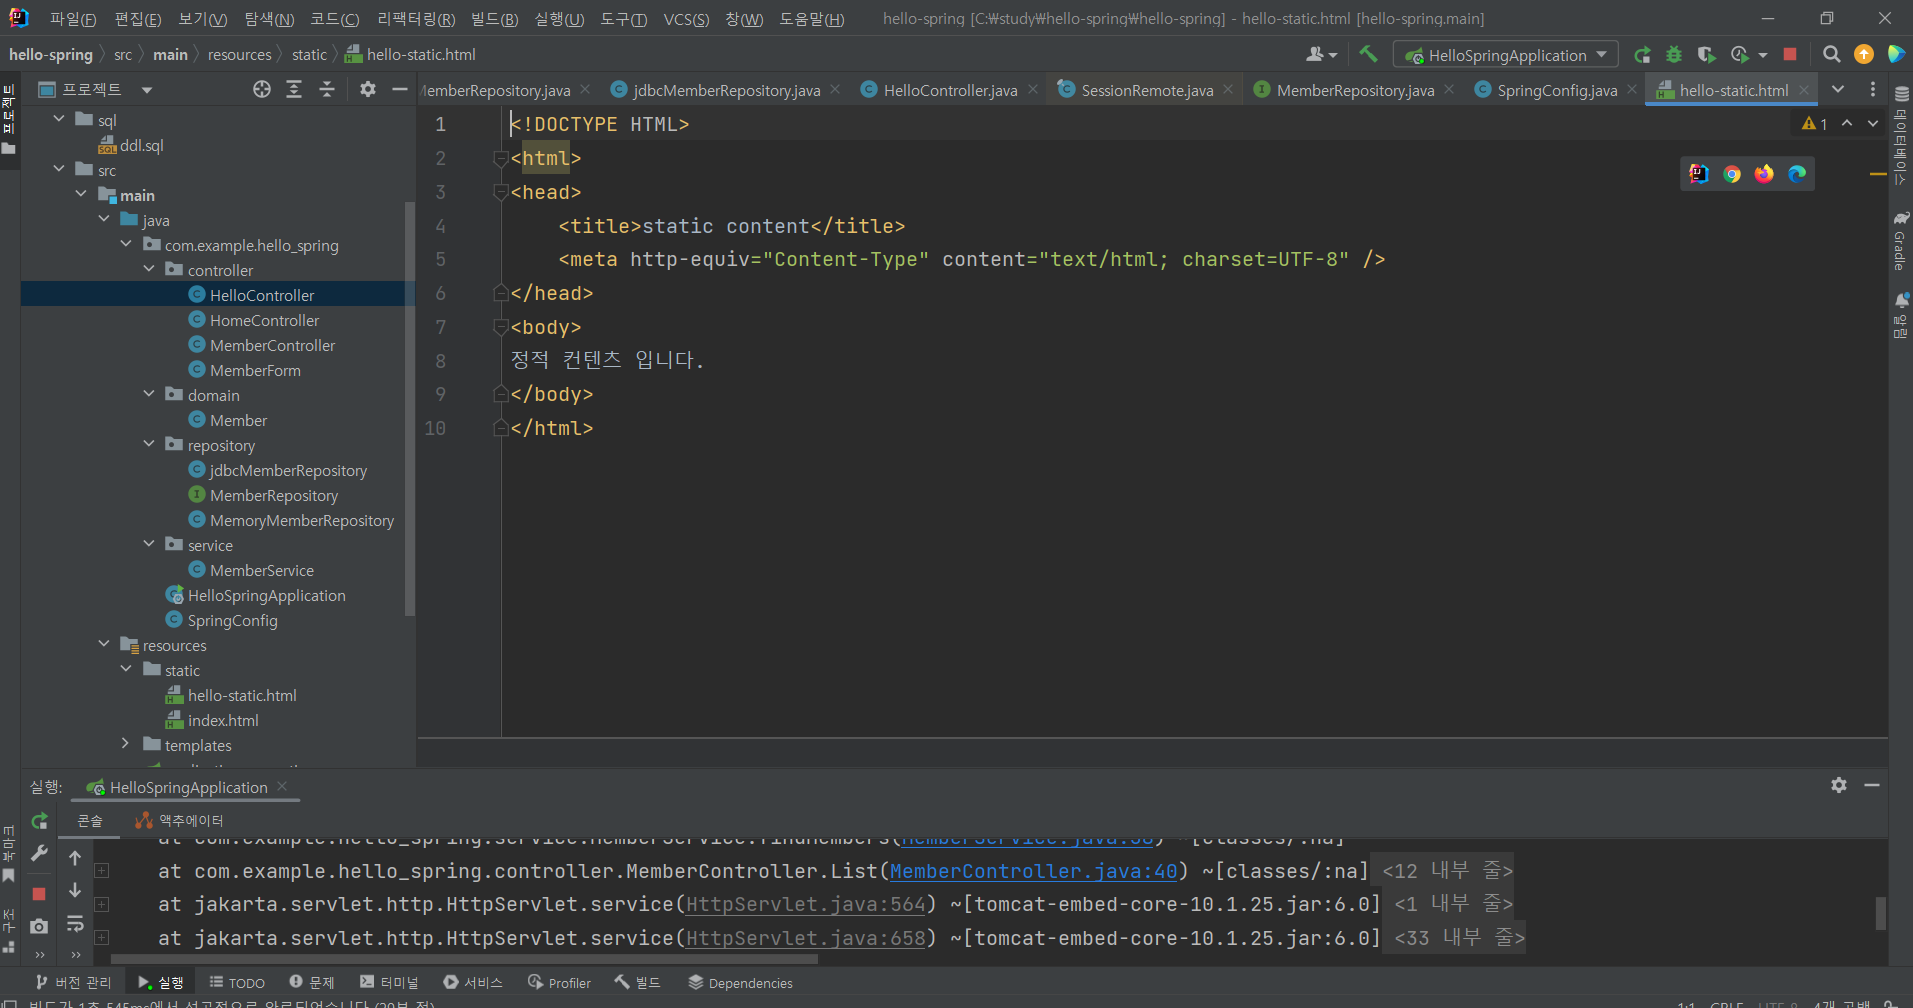This screenshot has height=1008, width=1913.
Task: Hide the project tool window
Action: point(400,89)
